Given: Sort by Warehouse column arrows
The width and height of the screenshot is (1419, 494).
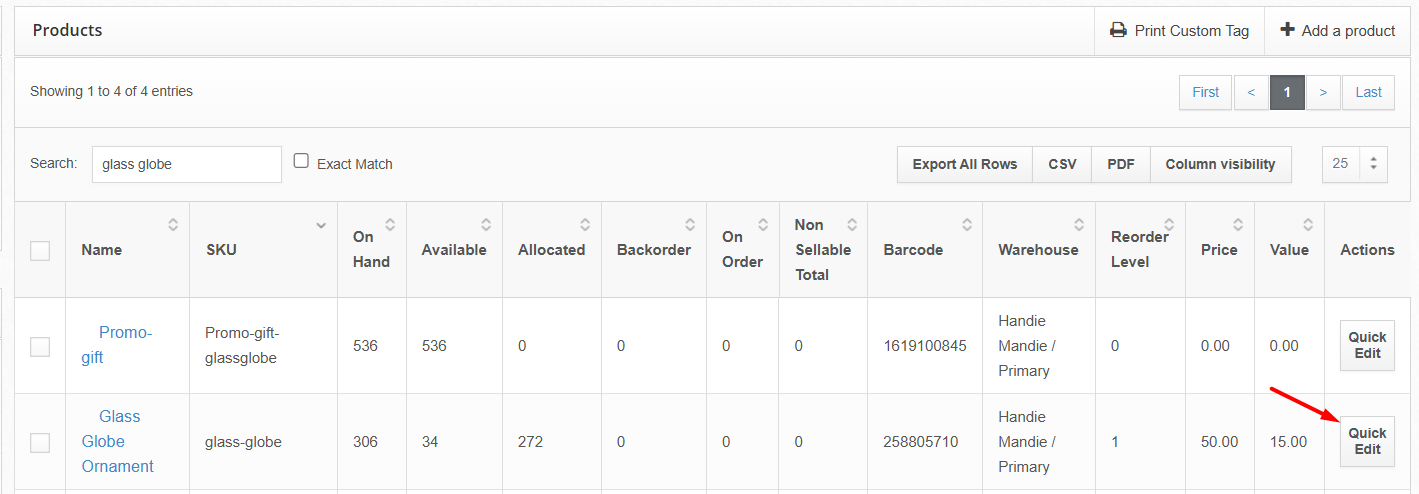Looking at the screenshot, I should (1079, 225).
